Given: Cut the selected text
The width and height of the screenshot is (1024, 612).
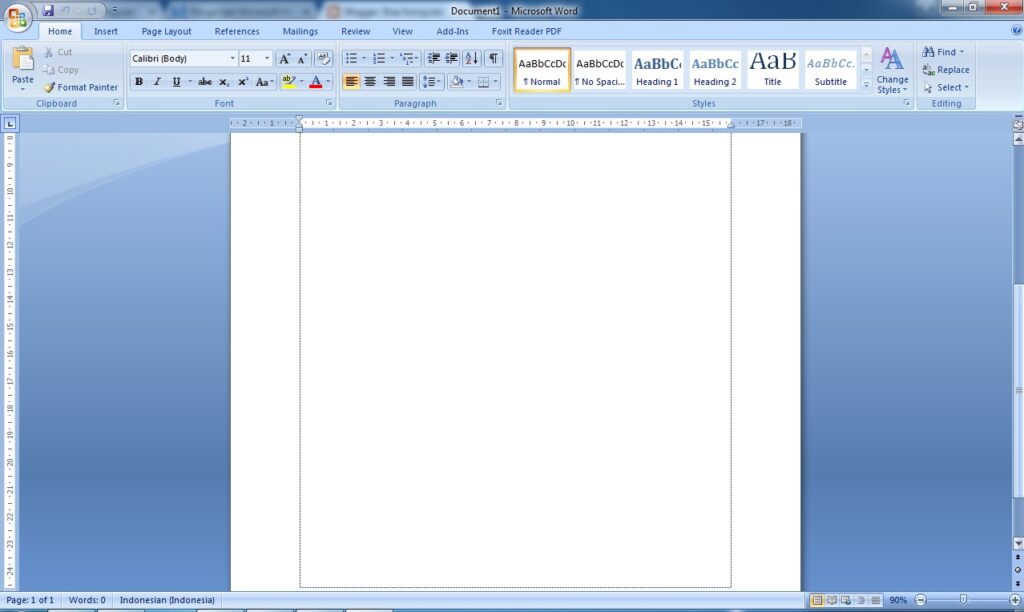Looking at the screenshot, I should pyautogui.click(x=57, y=52).
